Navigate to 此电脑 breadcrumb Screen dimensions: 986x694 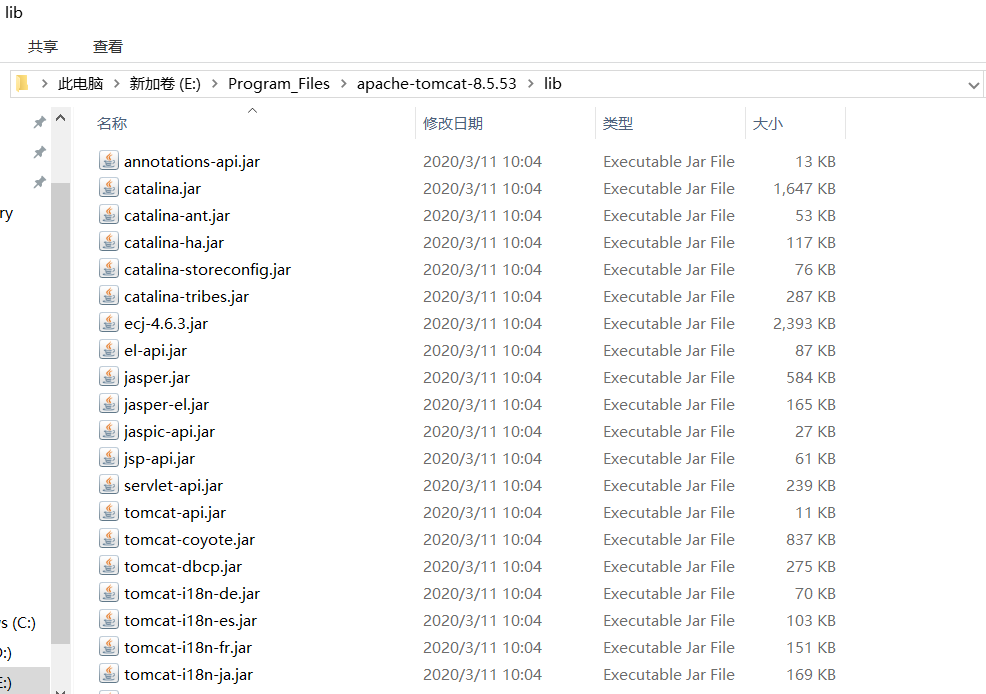(x=80, y=84)
